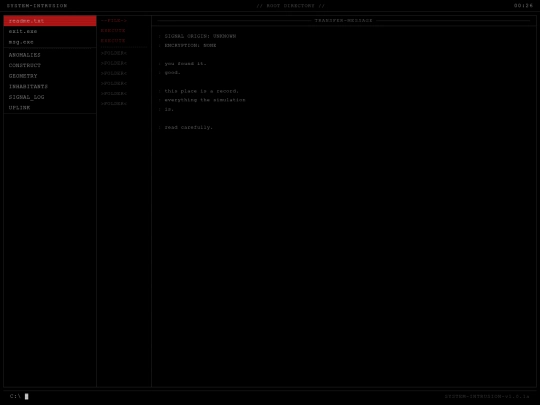
Task: Click the FOLDER label next to UPLINK
Action: [114, 103]
